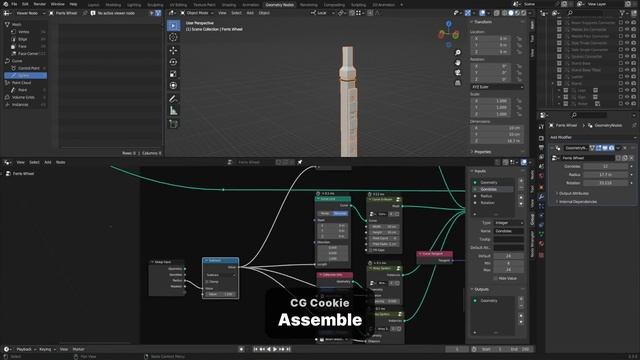Open the File menu

click(14, 4)
